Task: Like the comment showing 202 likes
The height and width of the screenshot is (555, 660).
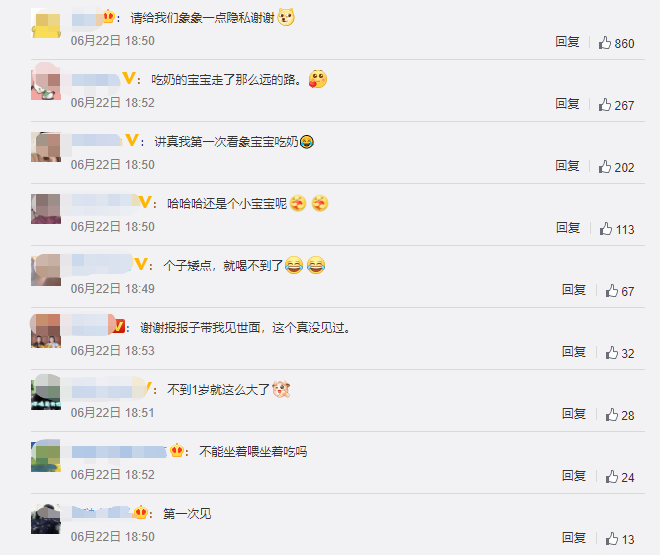Action: pyautogui.click(x=605, y=167)
